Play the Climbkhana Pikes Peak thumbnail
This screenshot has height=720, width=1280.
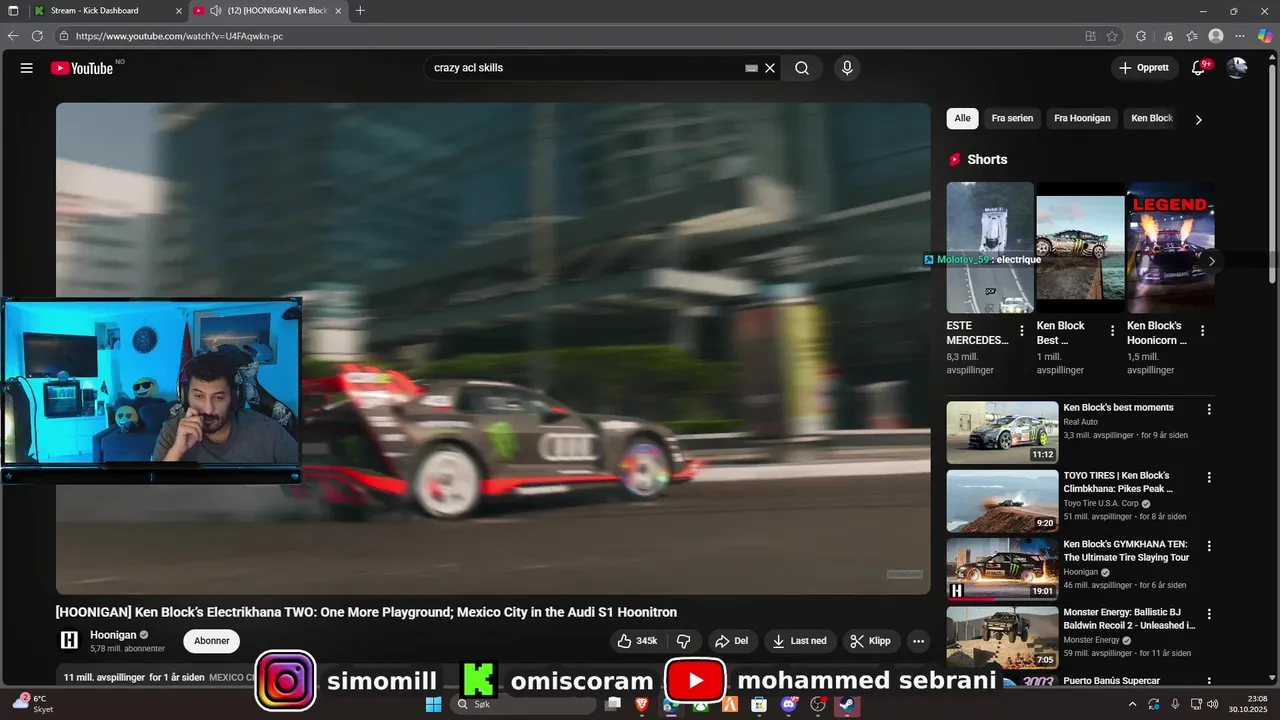coord(1002,501)
